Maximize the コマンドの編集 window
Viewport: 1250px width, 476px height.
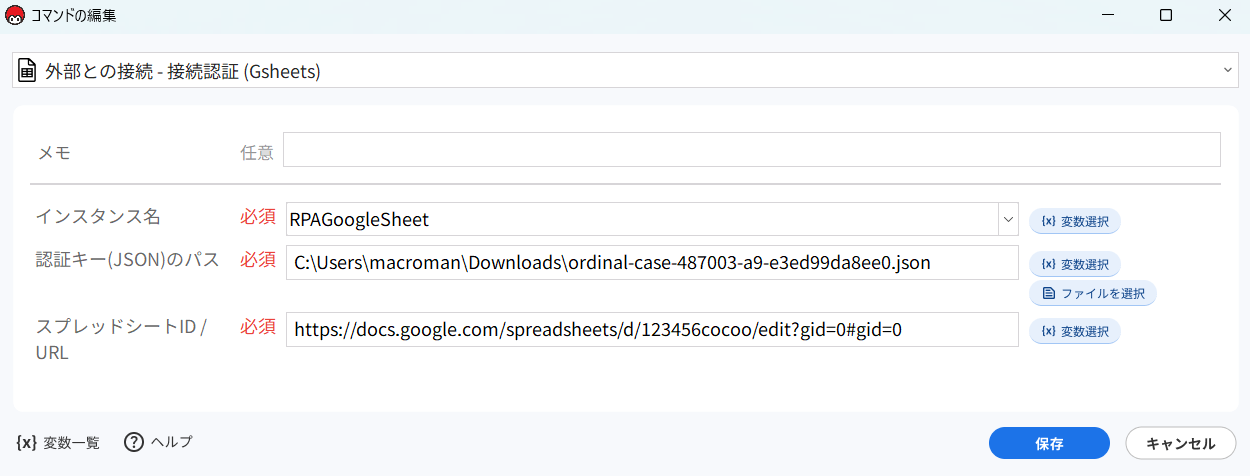(x=1166, y=15)
